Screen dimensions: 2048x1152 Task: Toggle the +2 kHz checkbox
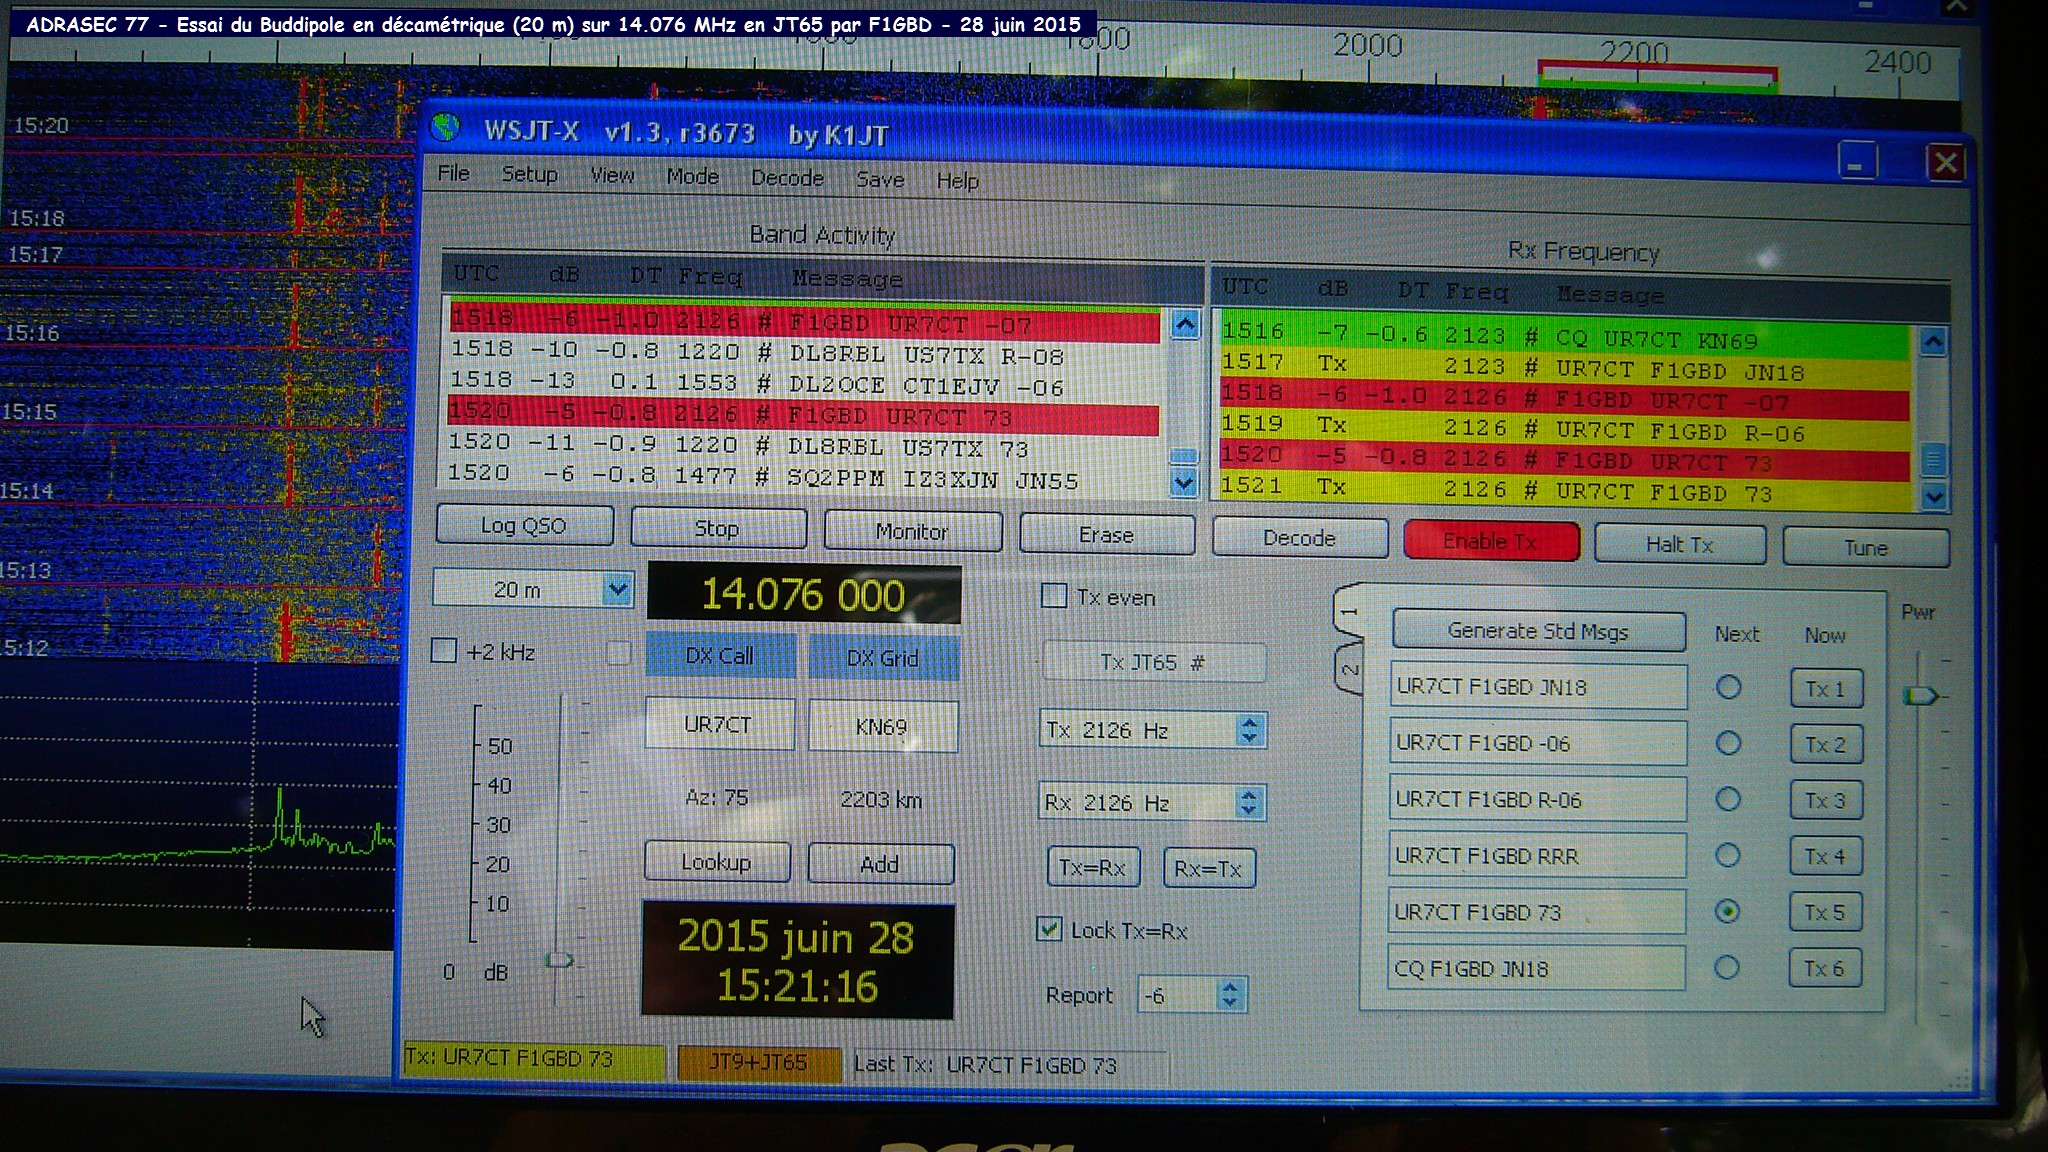point(444,651)
